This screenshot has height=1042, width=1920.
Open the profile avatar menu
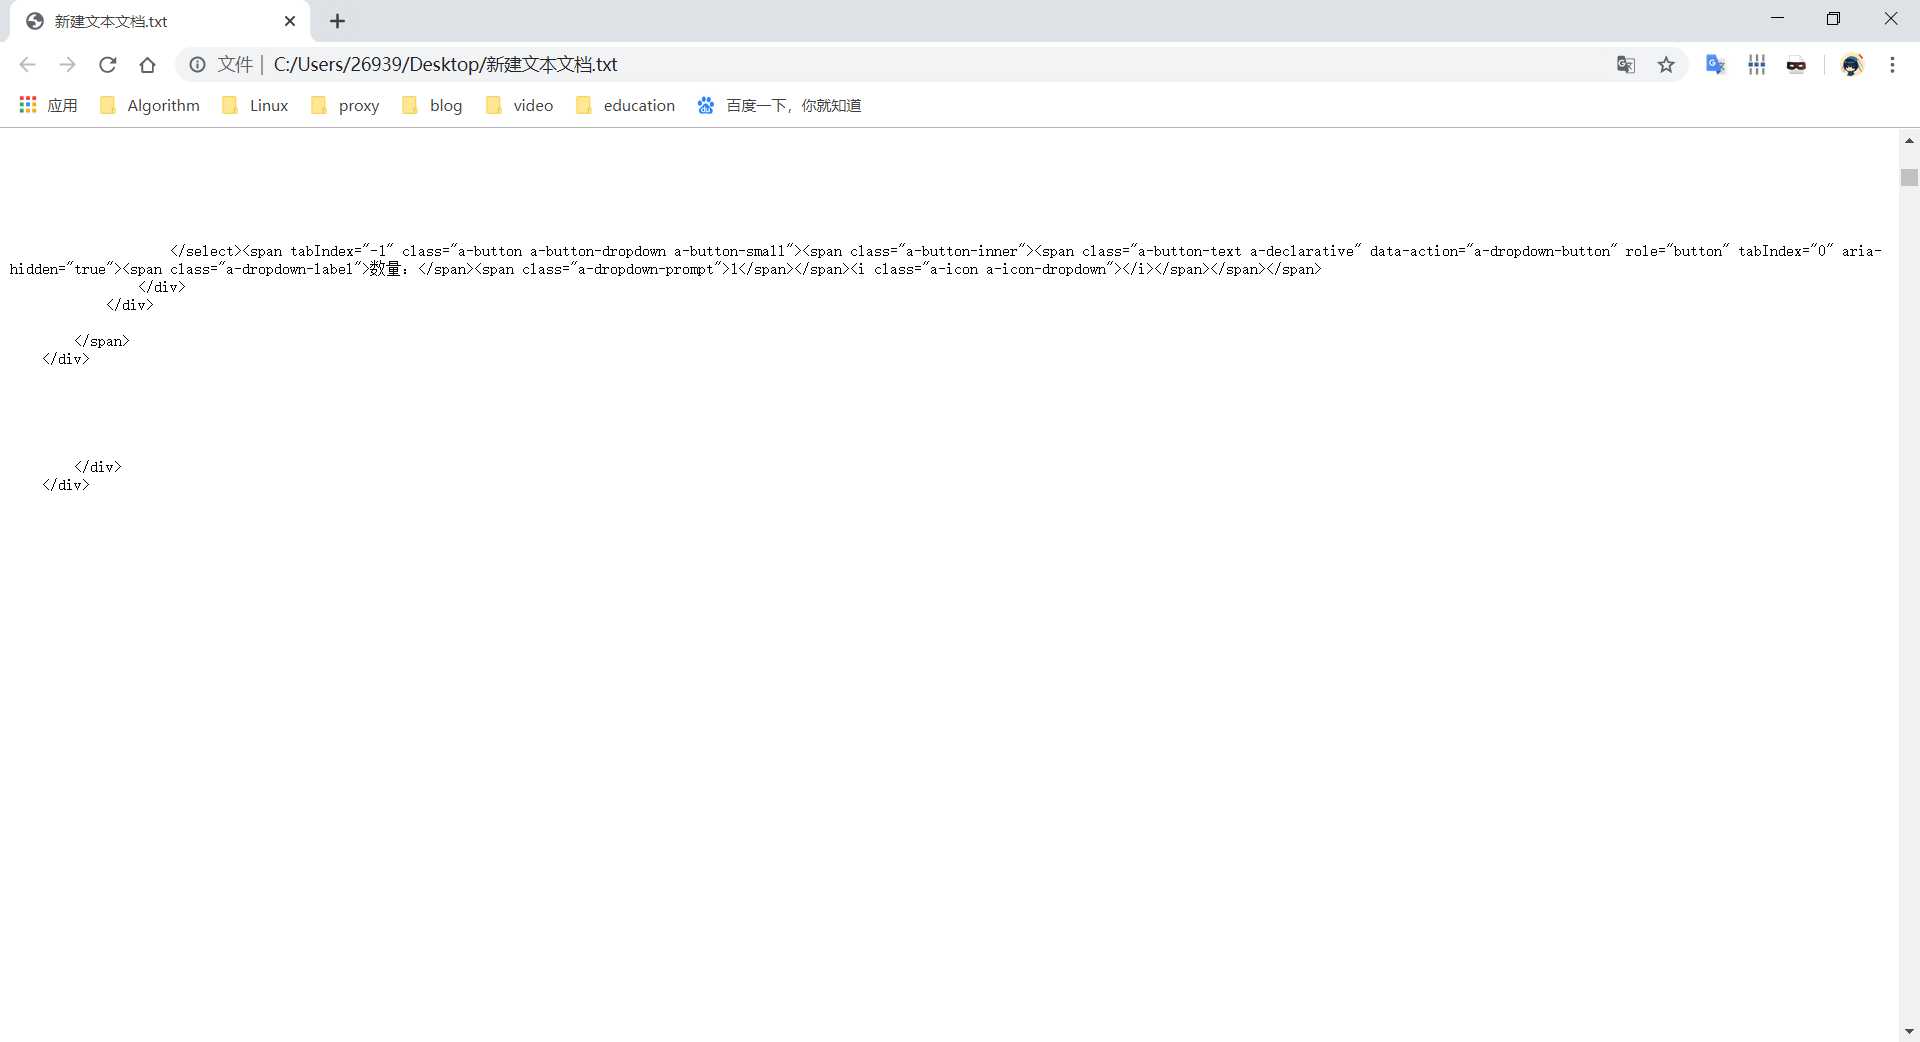coord(1852,65)
